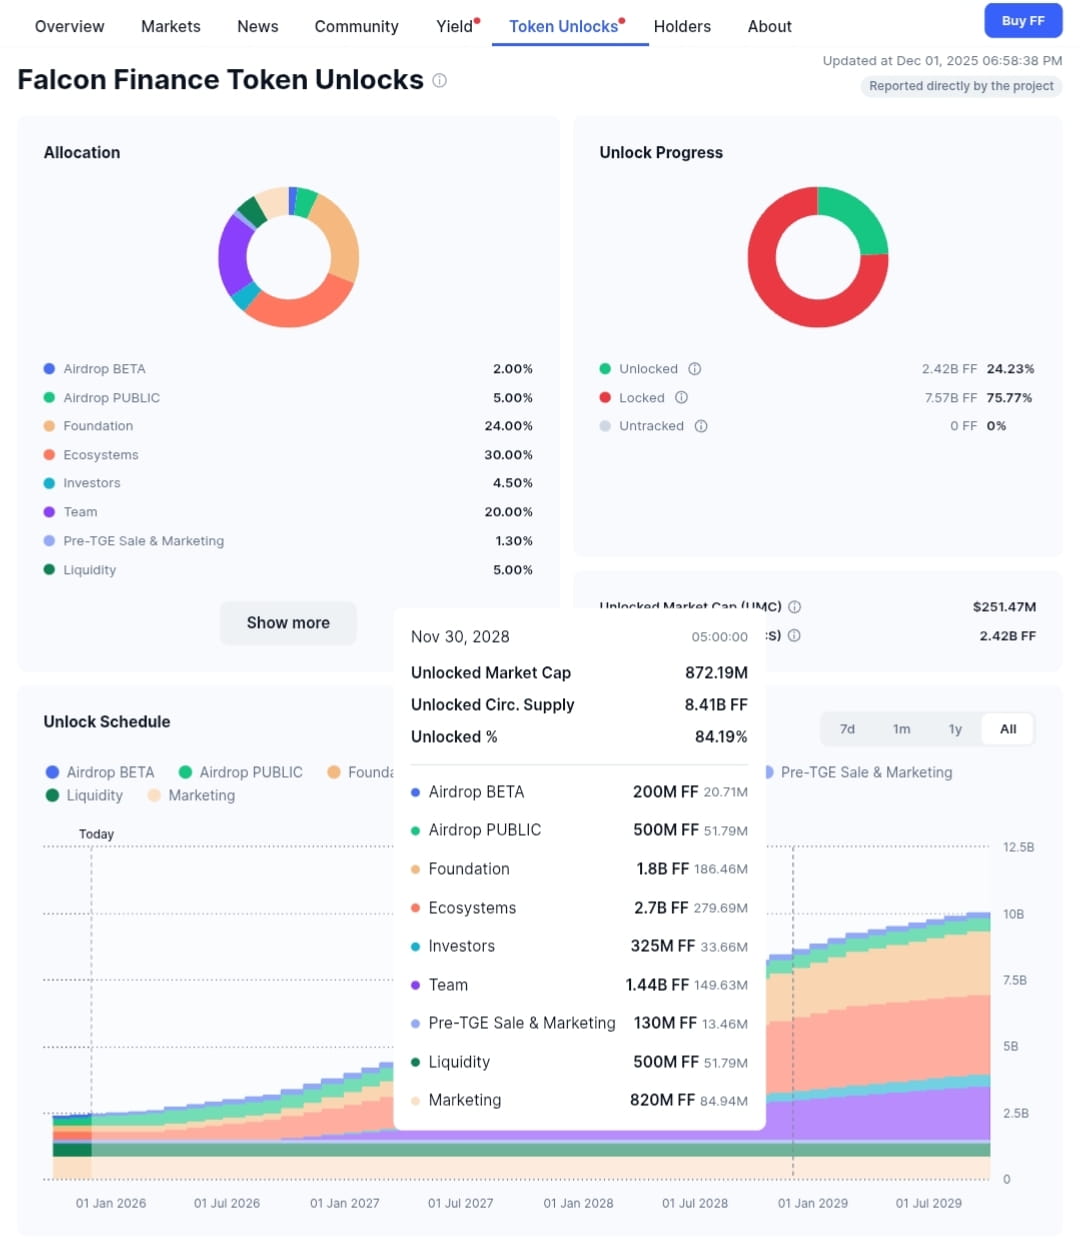
Task: Click the Team 20.00% allocation value
Action: point(508,511)
